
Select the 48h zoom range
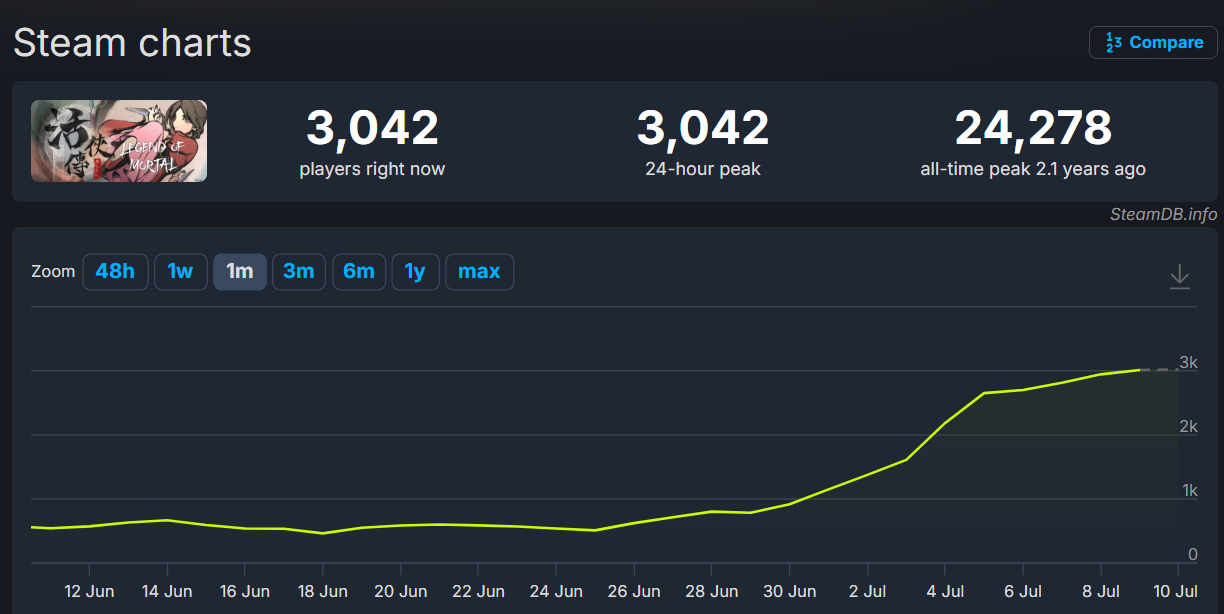pyautogui.click(x=115, y=271)
